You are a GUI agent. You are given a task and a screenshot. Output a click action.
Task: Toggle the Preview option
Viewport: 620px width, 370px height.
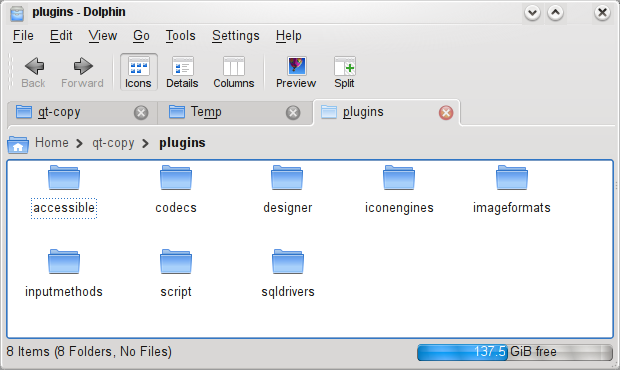point(296,72)
